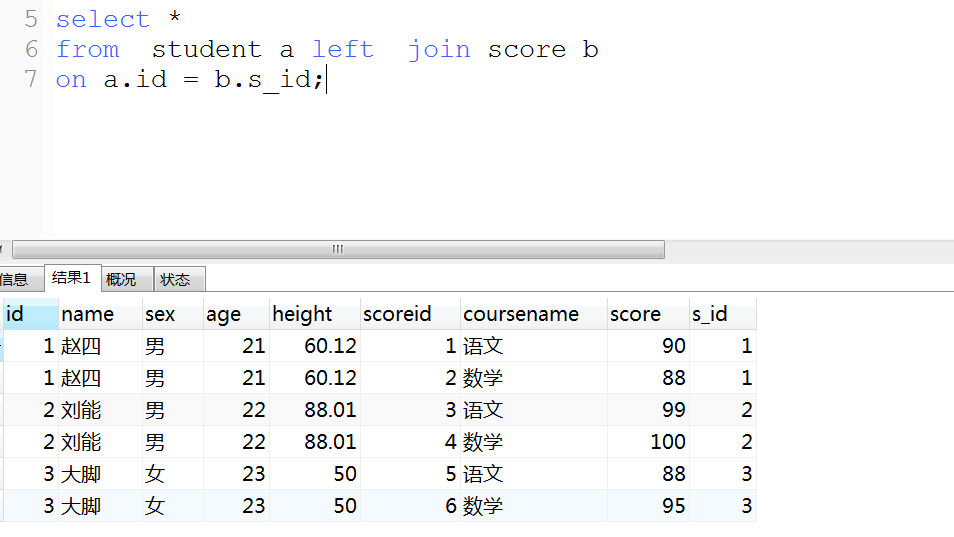Click the 'select' keyword on line 5
The width and height of the screenshot is (954, 537).
(103, 19)
